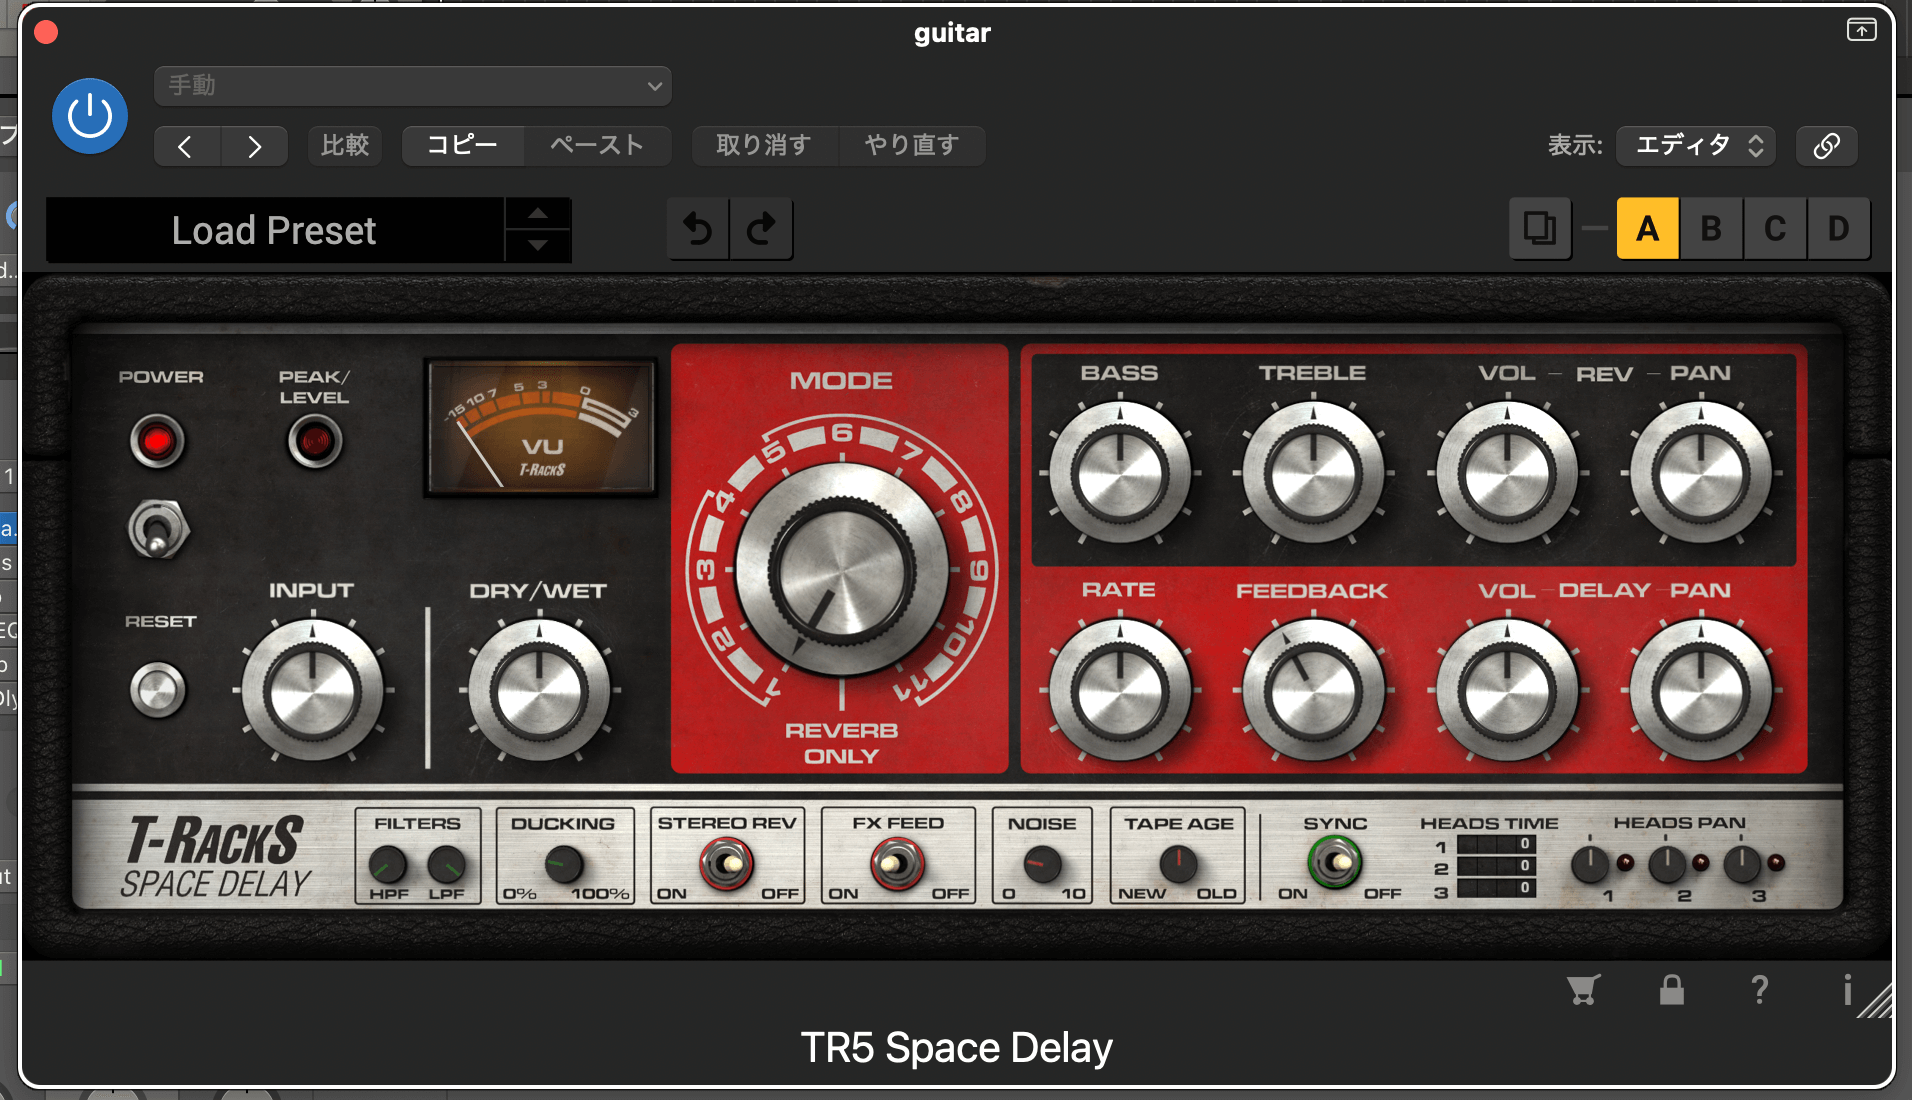The height and width of the screenshot is (1100, 1912).
Task: Open the 手動 automation dropdown
Action: click(x=412, y=86)
